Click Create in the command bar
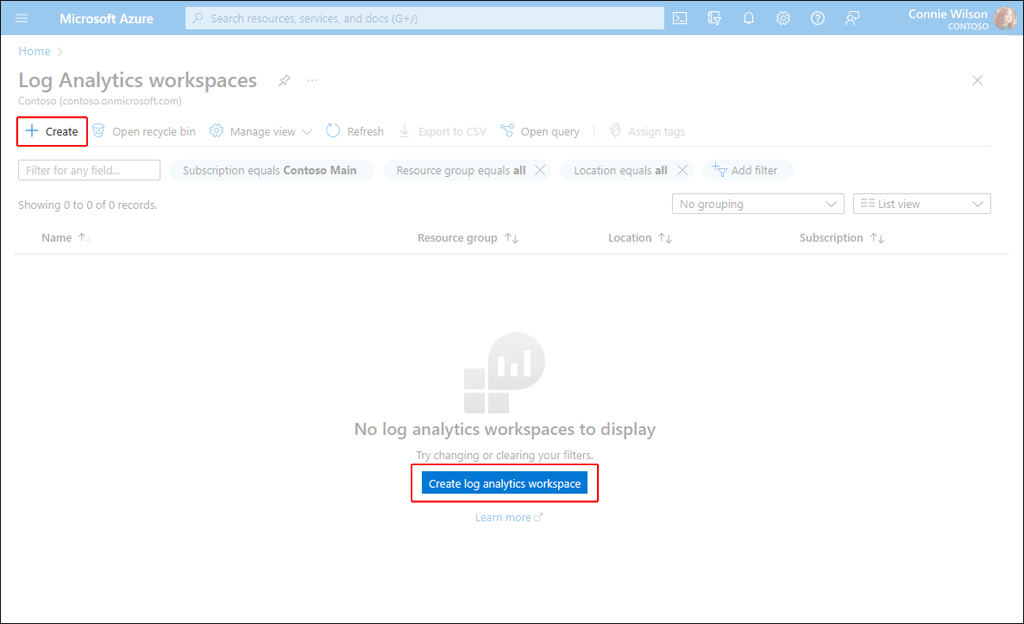1024x624 pixels. (52, 131)
